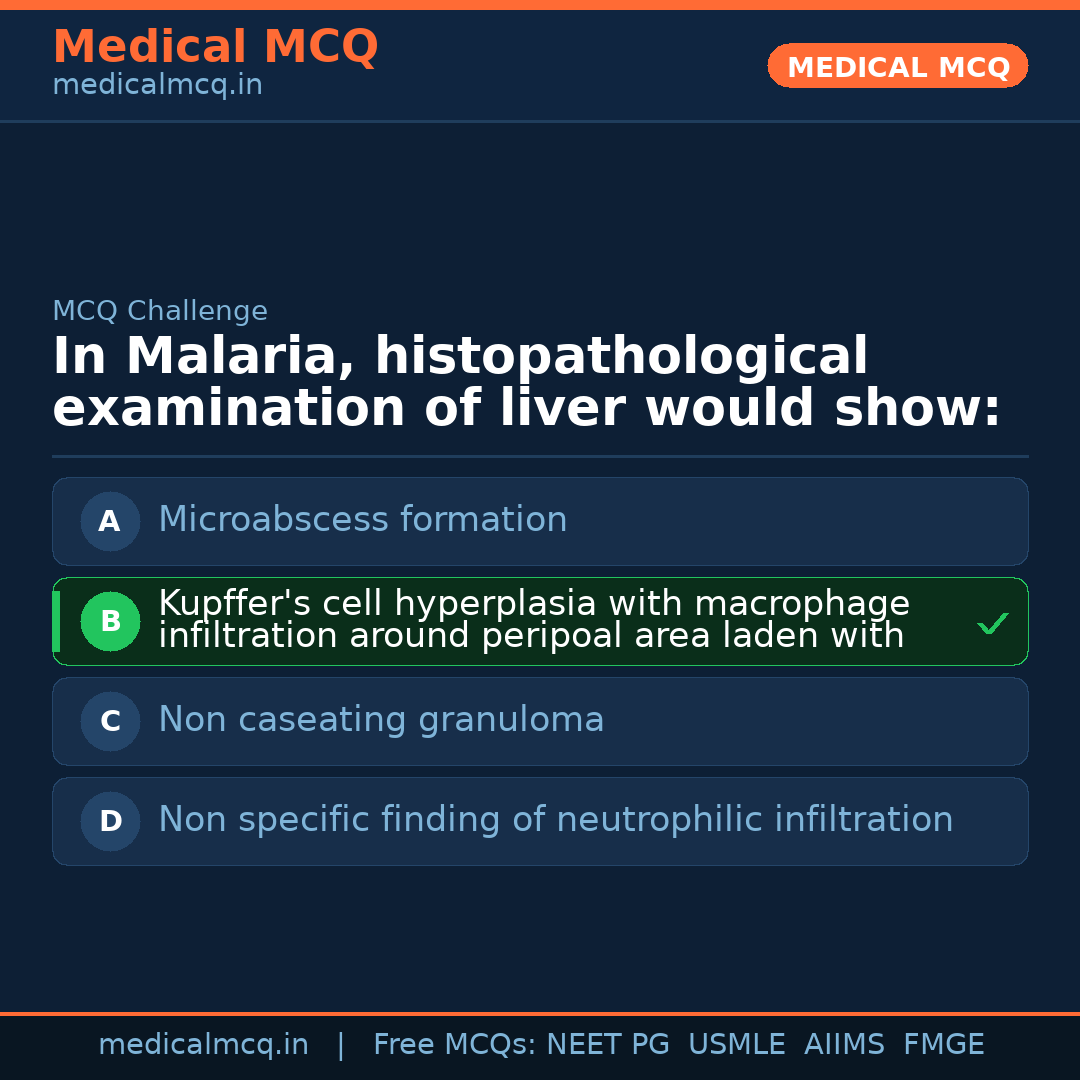Click the green letter B circle badge
This screenshot has width=1080, height=1080.
pos(110,621)
